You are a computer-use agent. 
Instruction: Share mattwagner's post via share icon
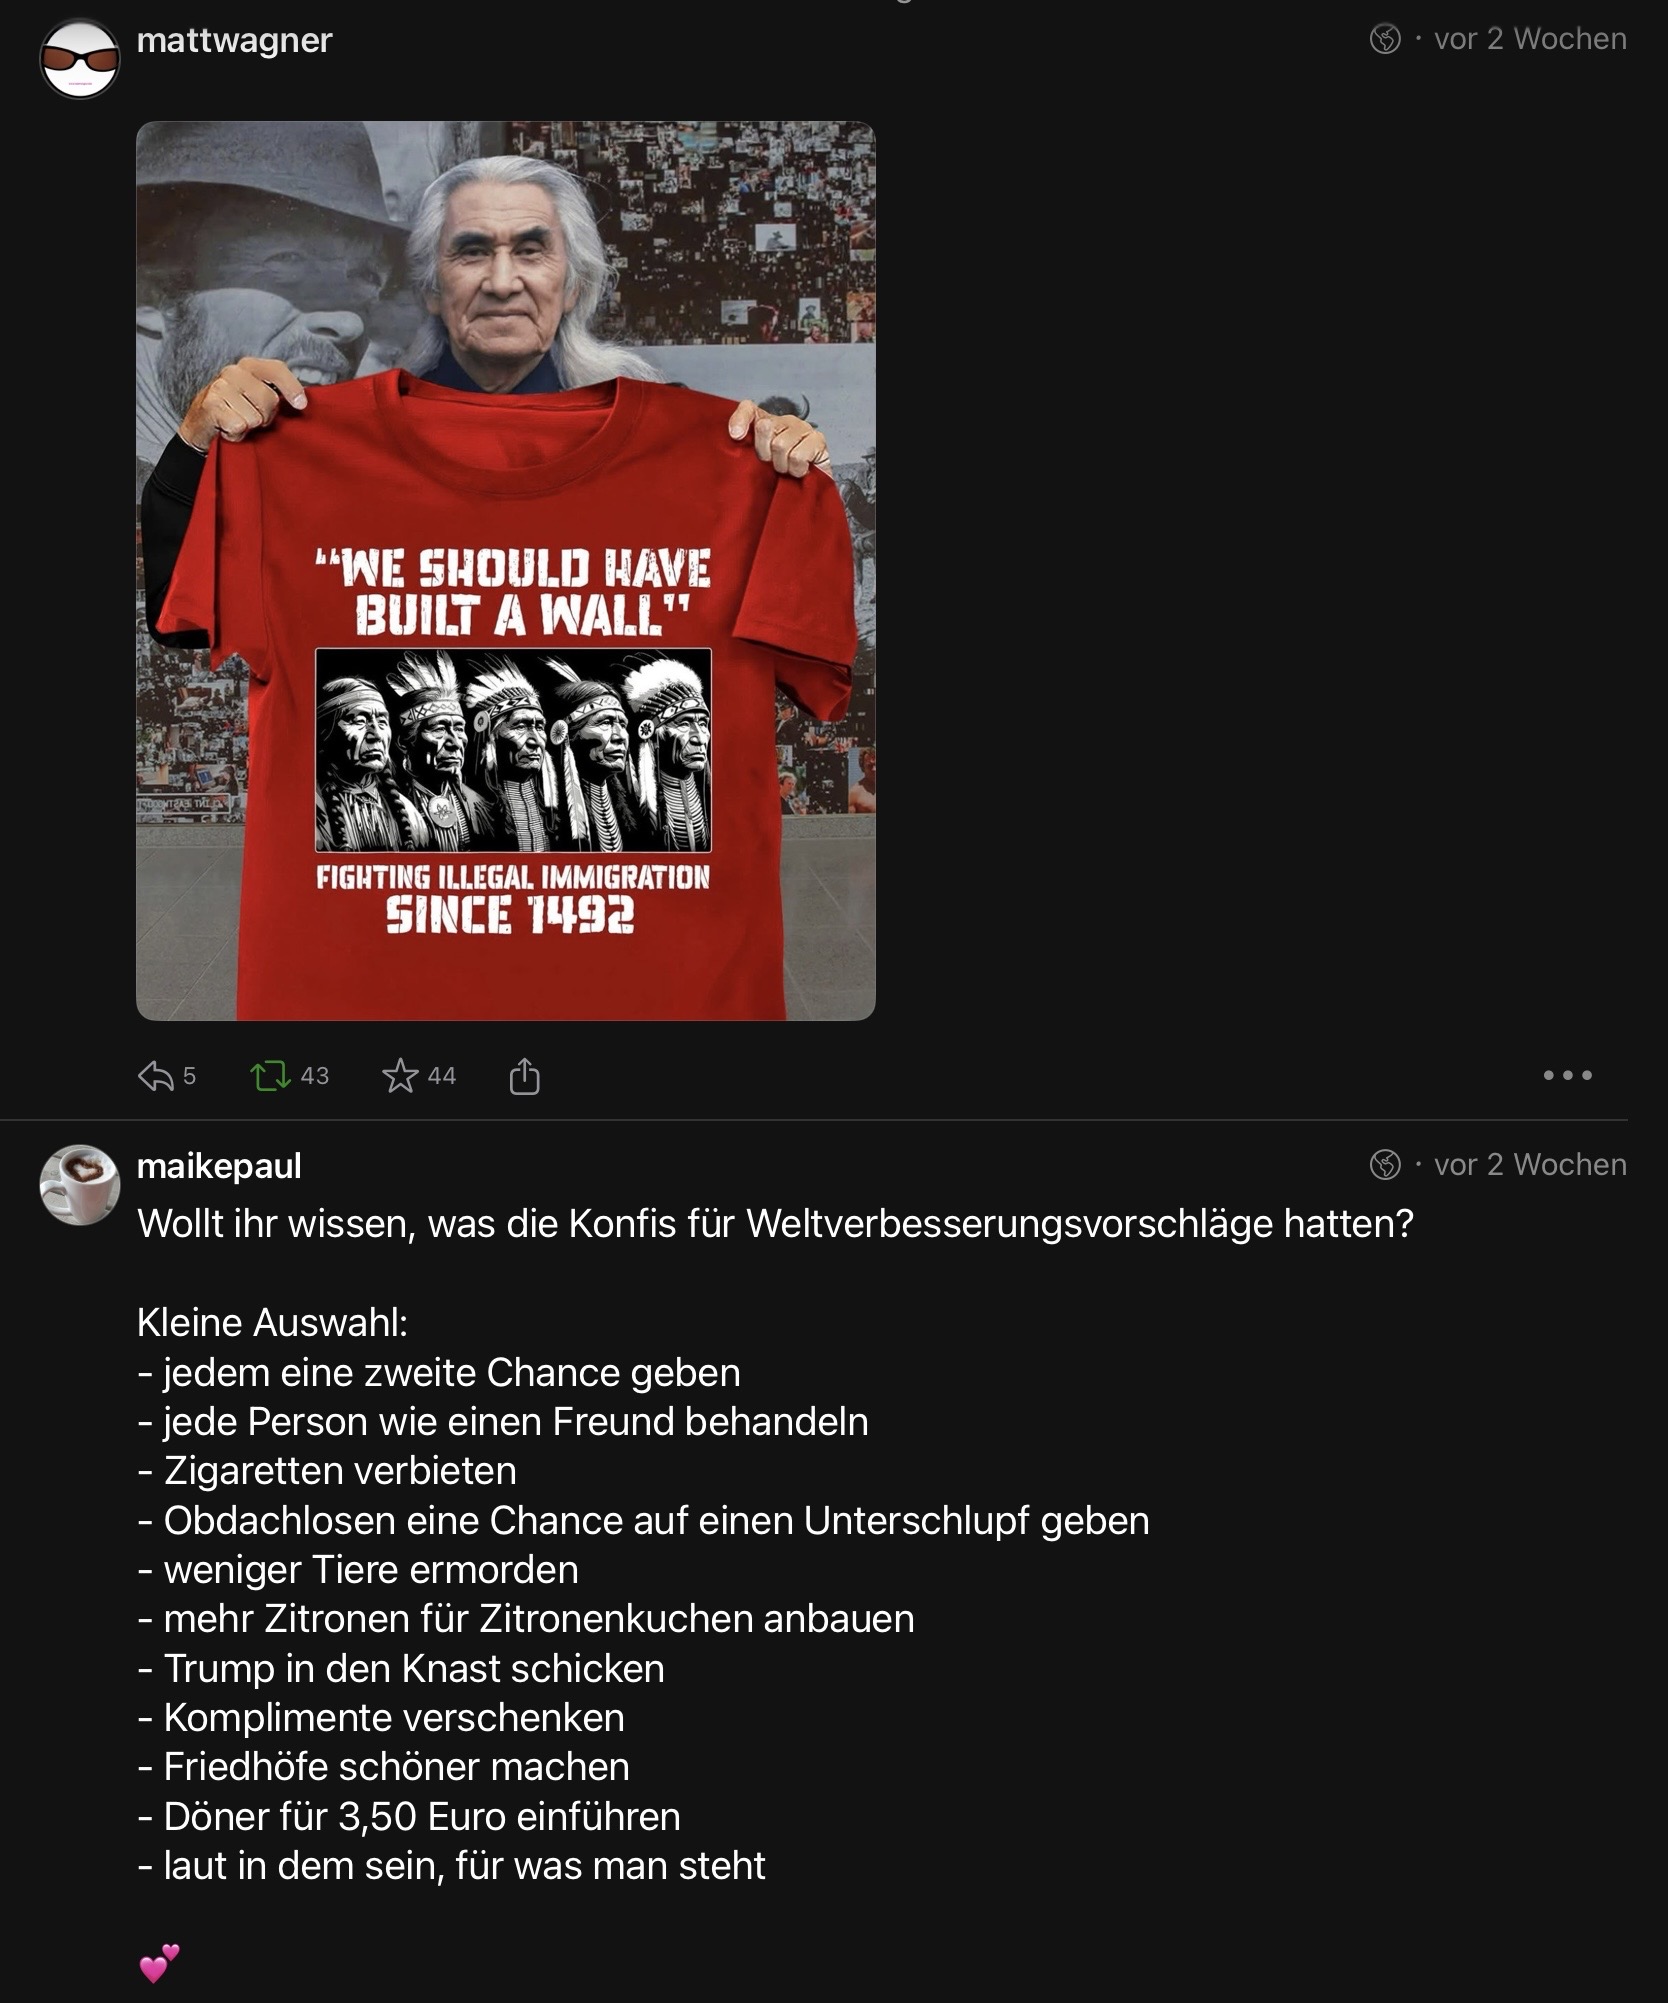[524, 1076]
